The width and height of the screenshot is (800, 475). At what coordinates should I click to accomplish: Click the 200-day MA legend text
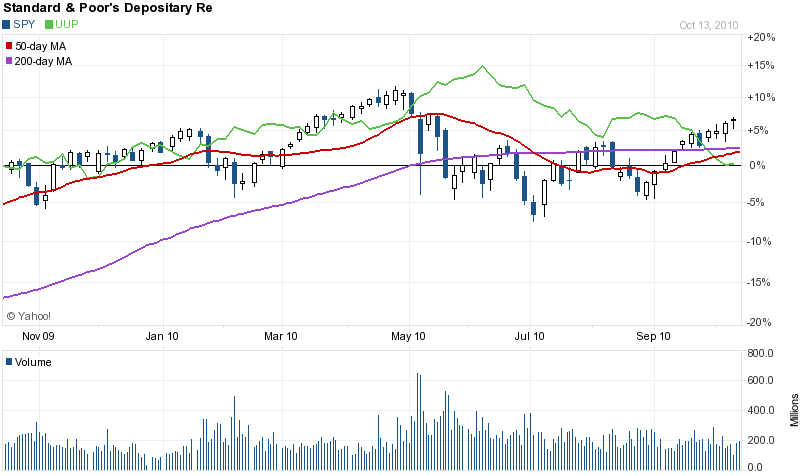(41, 61)
